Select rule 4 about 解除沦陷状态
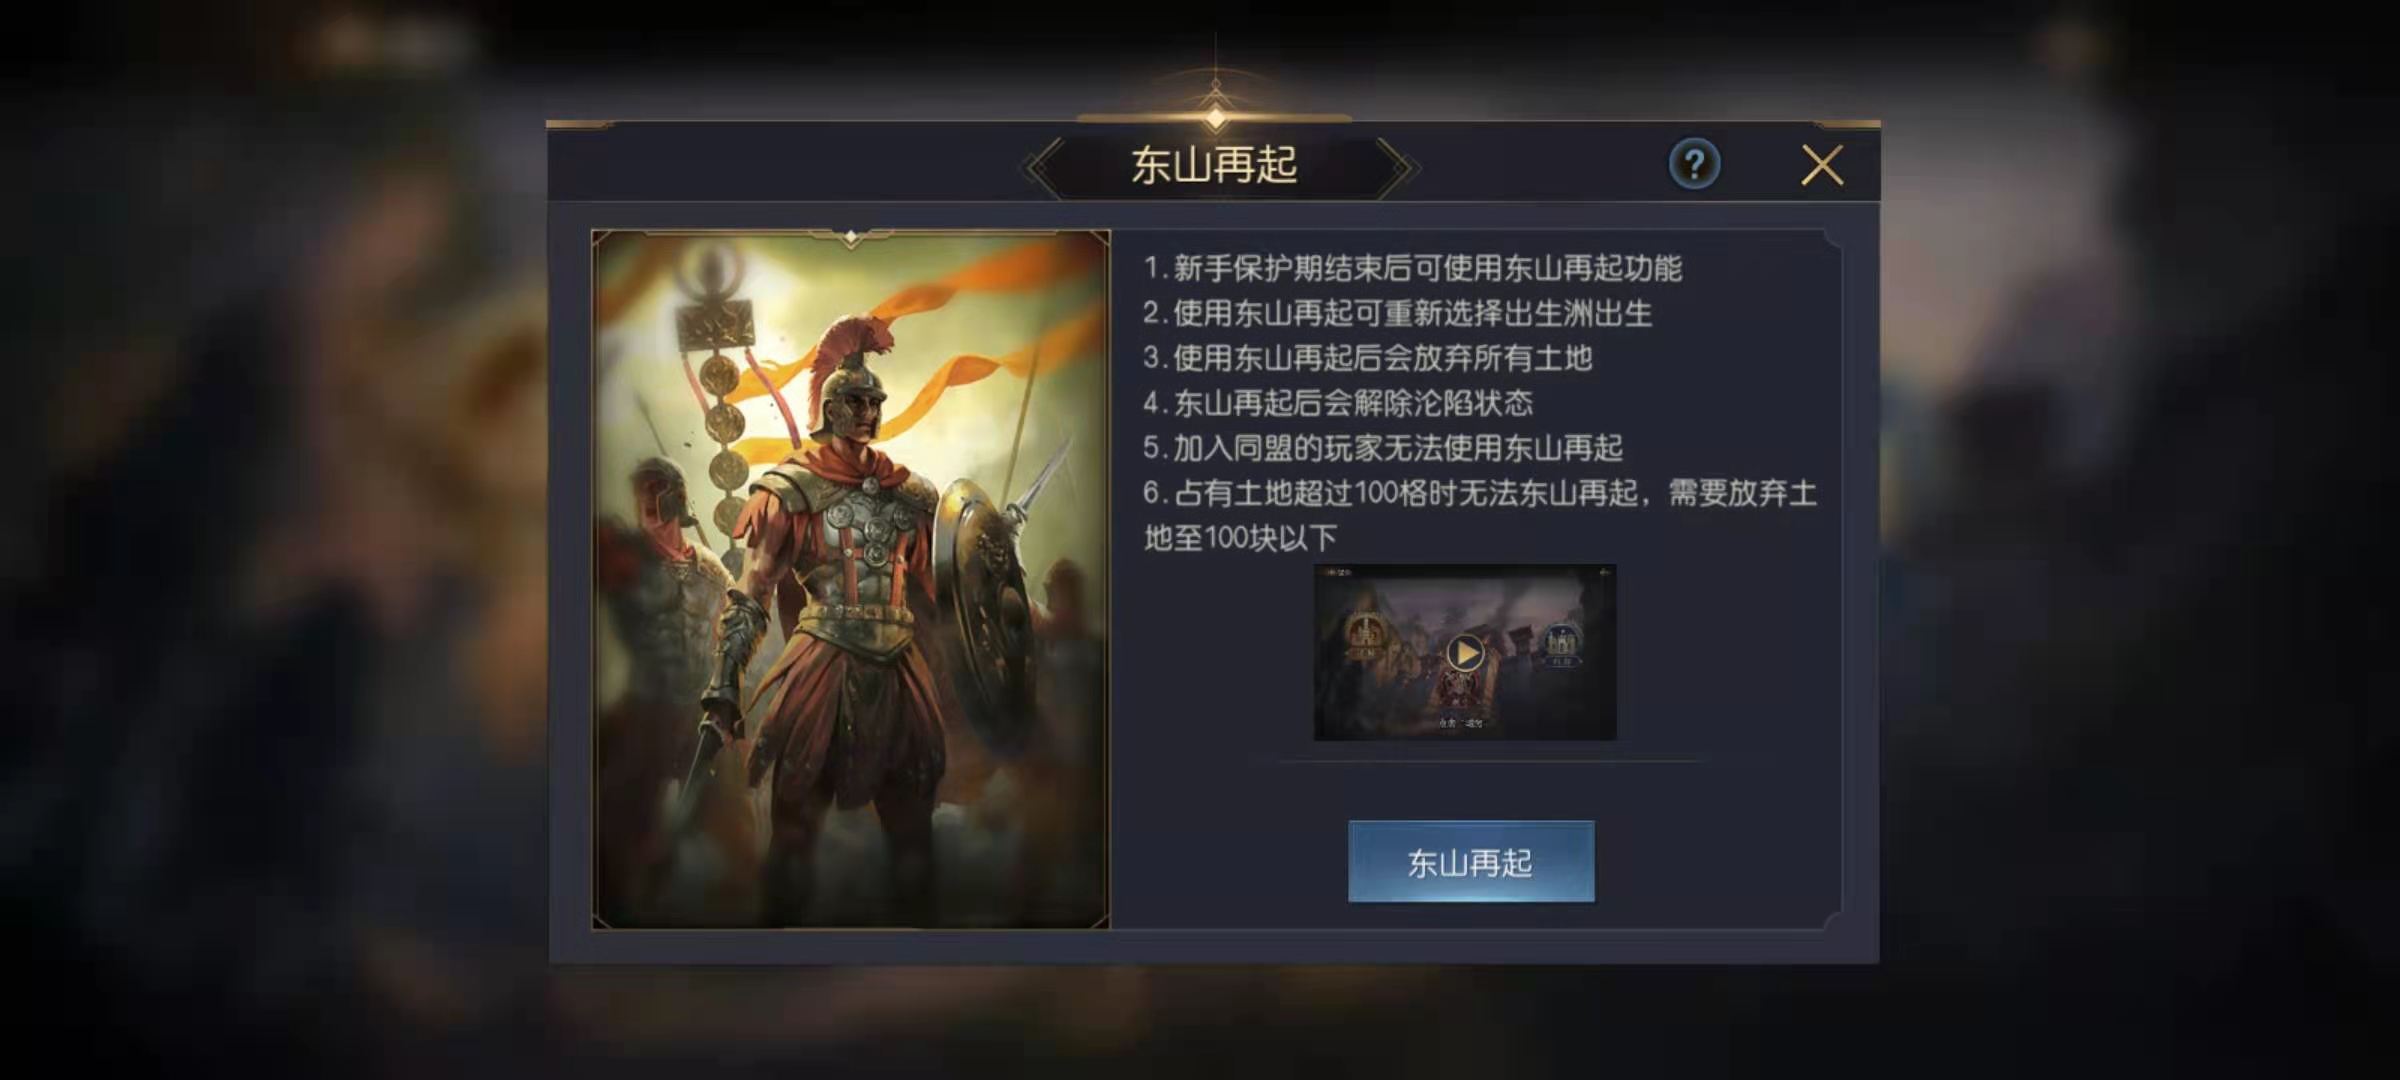 [1337, 403]
